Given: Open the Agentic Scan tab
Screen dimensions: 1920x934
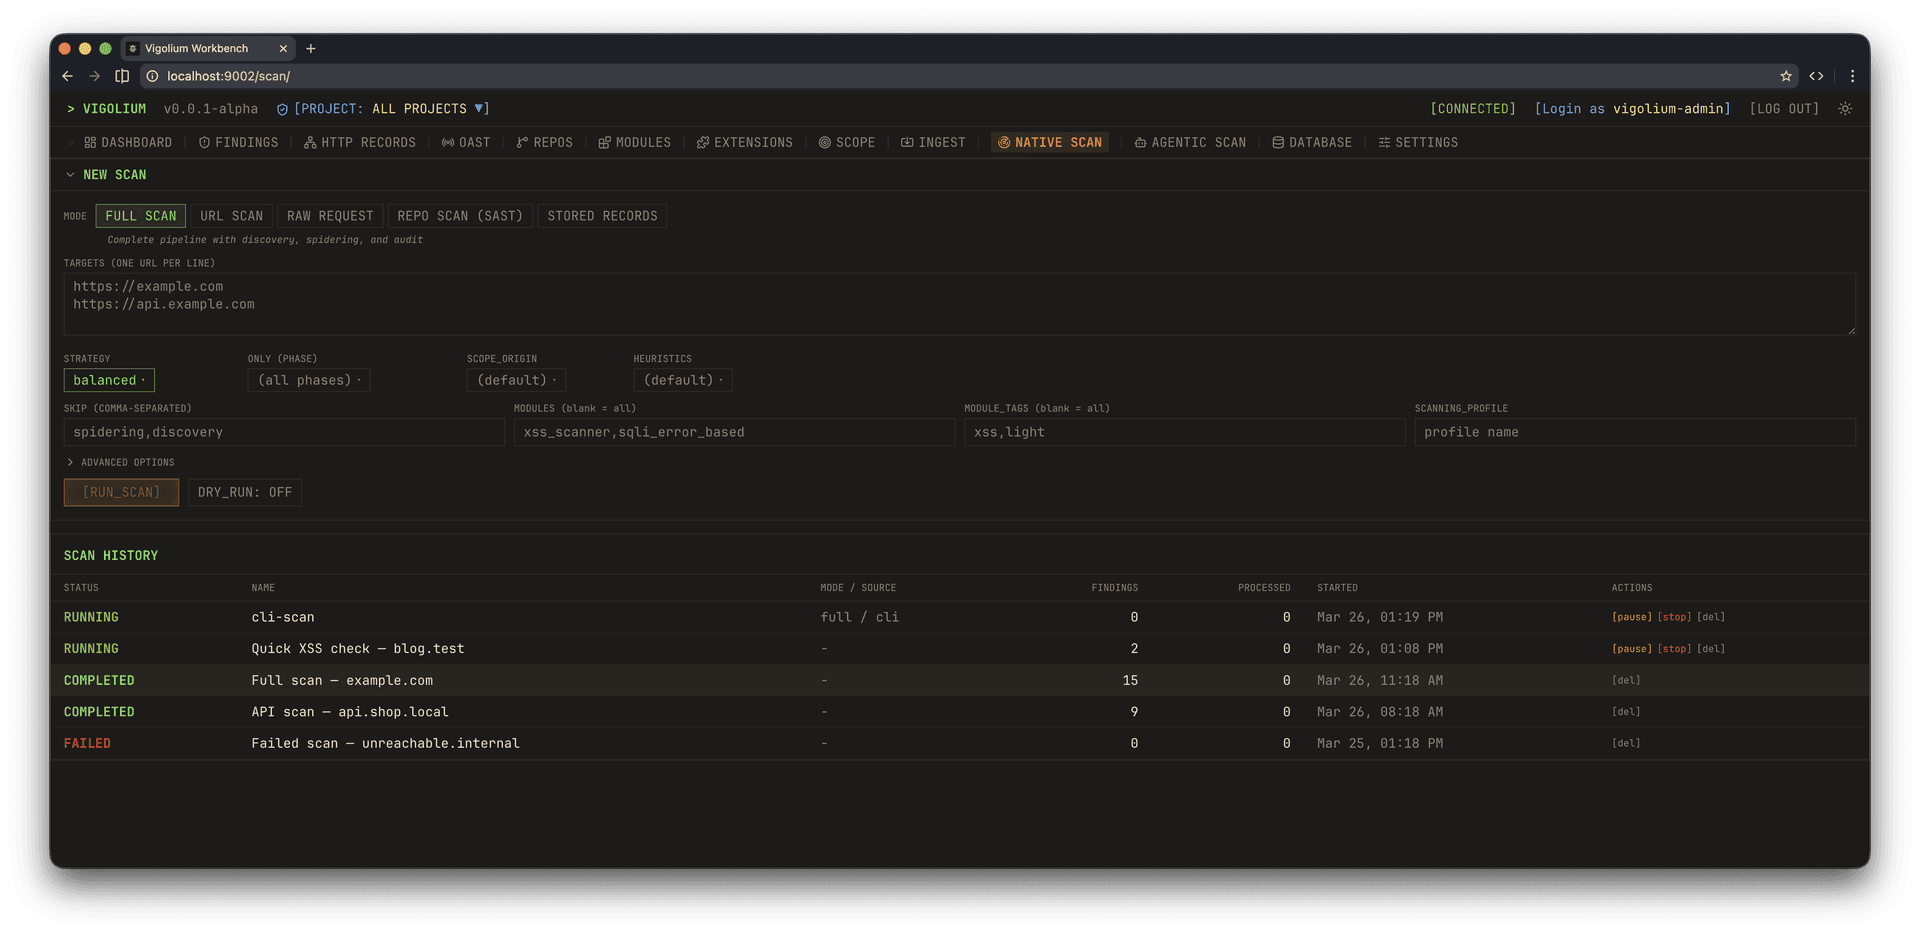Looking at the screenshot, I should [1190, 143].
